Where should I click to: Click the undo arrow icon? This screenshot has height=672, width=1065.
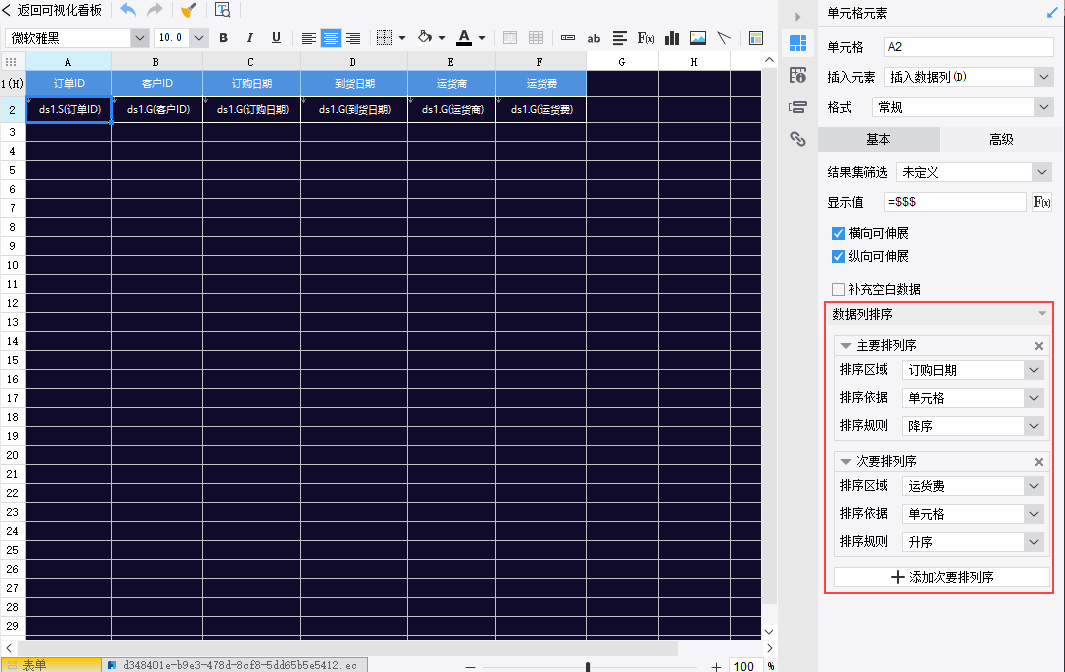tap(128, 10)
